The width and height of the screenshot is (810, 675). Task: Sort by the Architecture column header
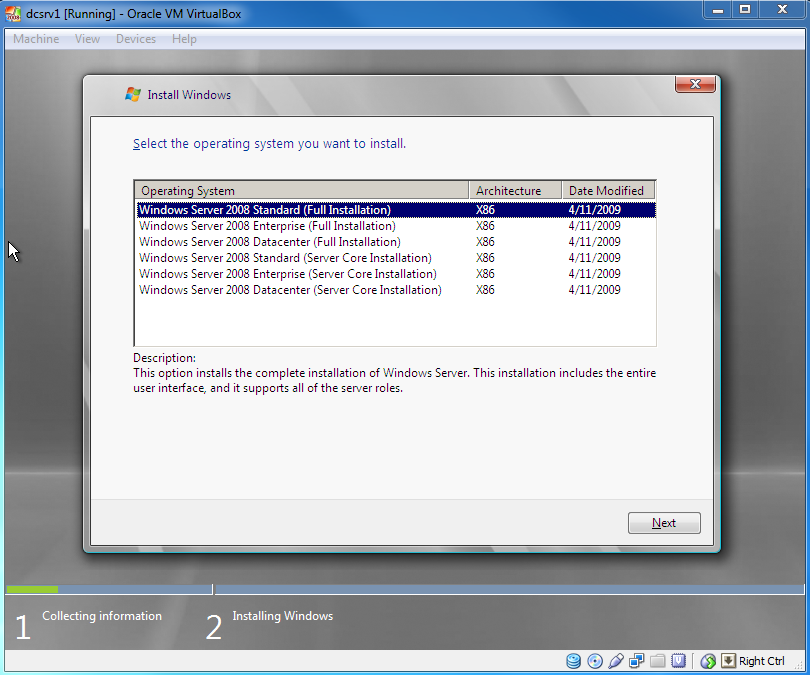pos(512,190)
